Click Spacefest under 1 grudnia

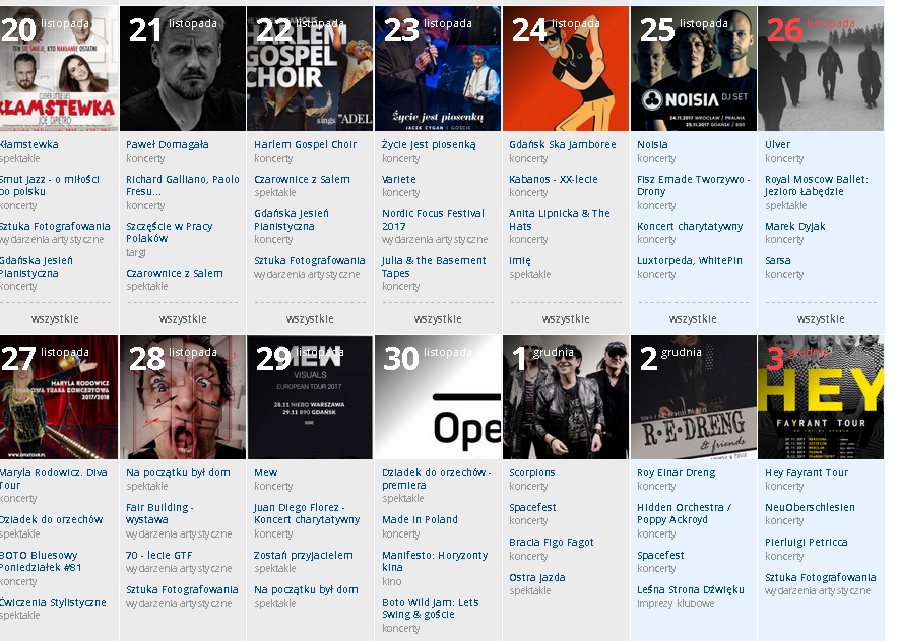click(533, 507)
